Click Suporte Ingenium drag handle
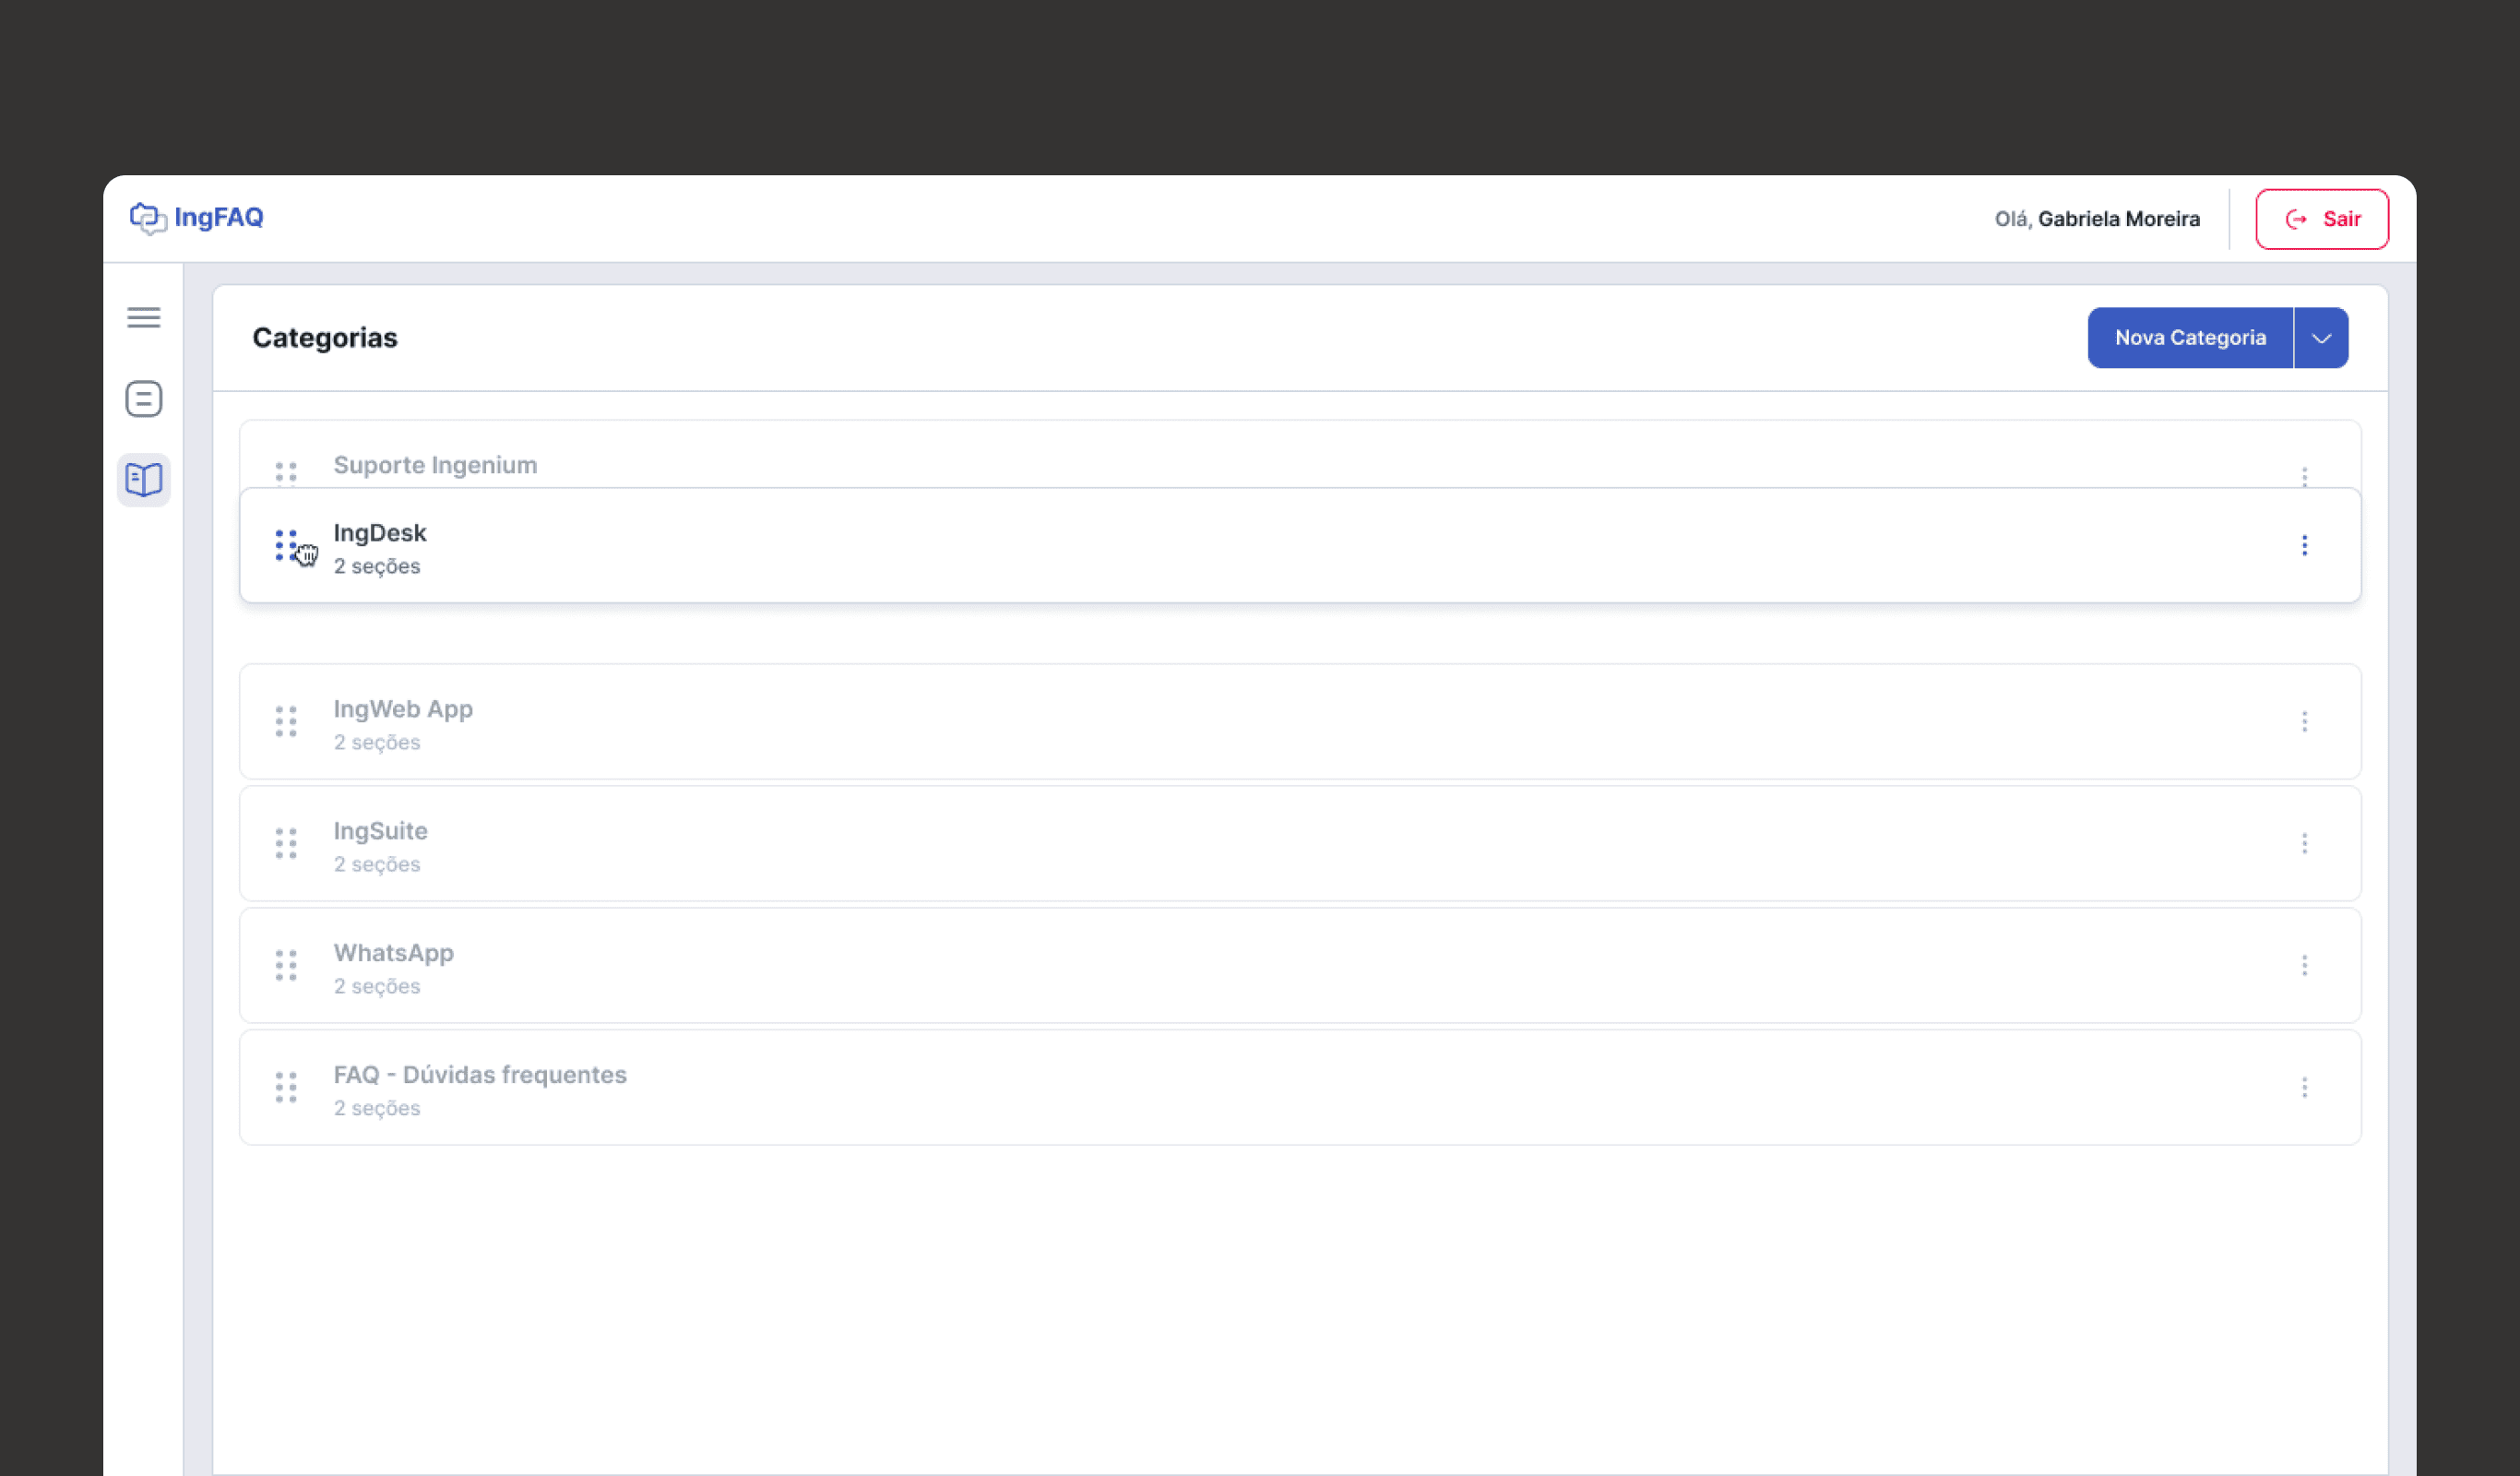 pos(286,471)
